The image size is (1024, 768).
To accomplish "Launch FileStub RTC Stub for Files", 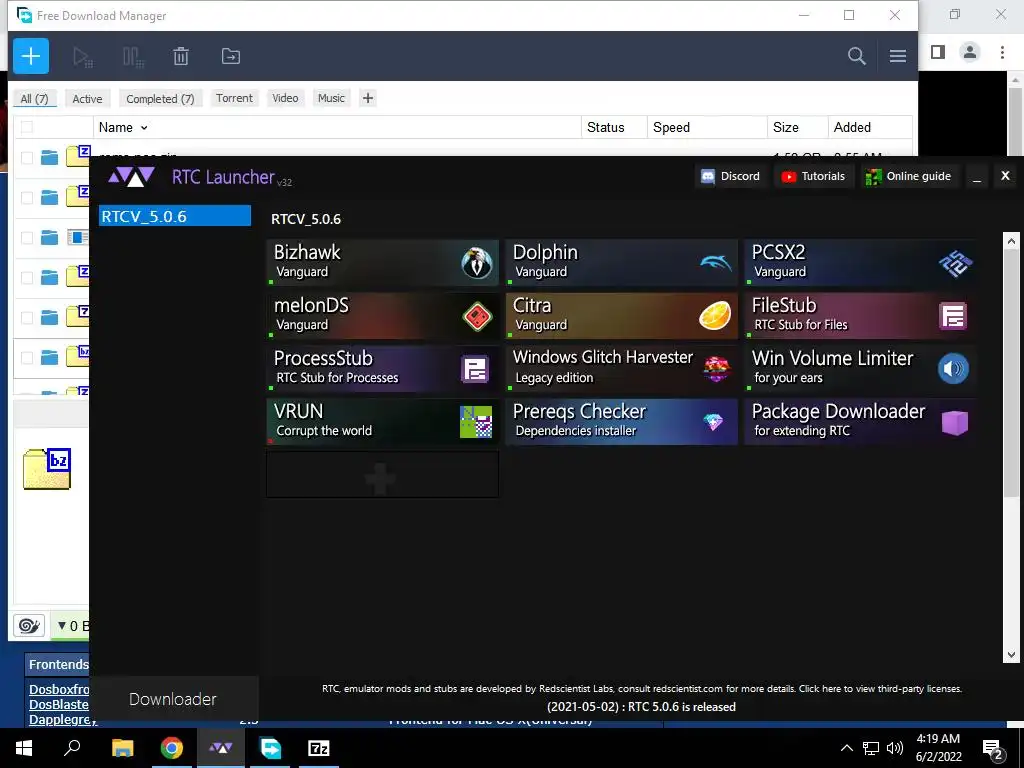I will (860, 315).
